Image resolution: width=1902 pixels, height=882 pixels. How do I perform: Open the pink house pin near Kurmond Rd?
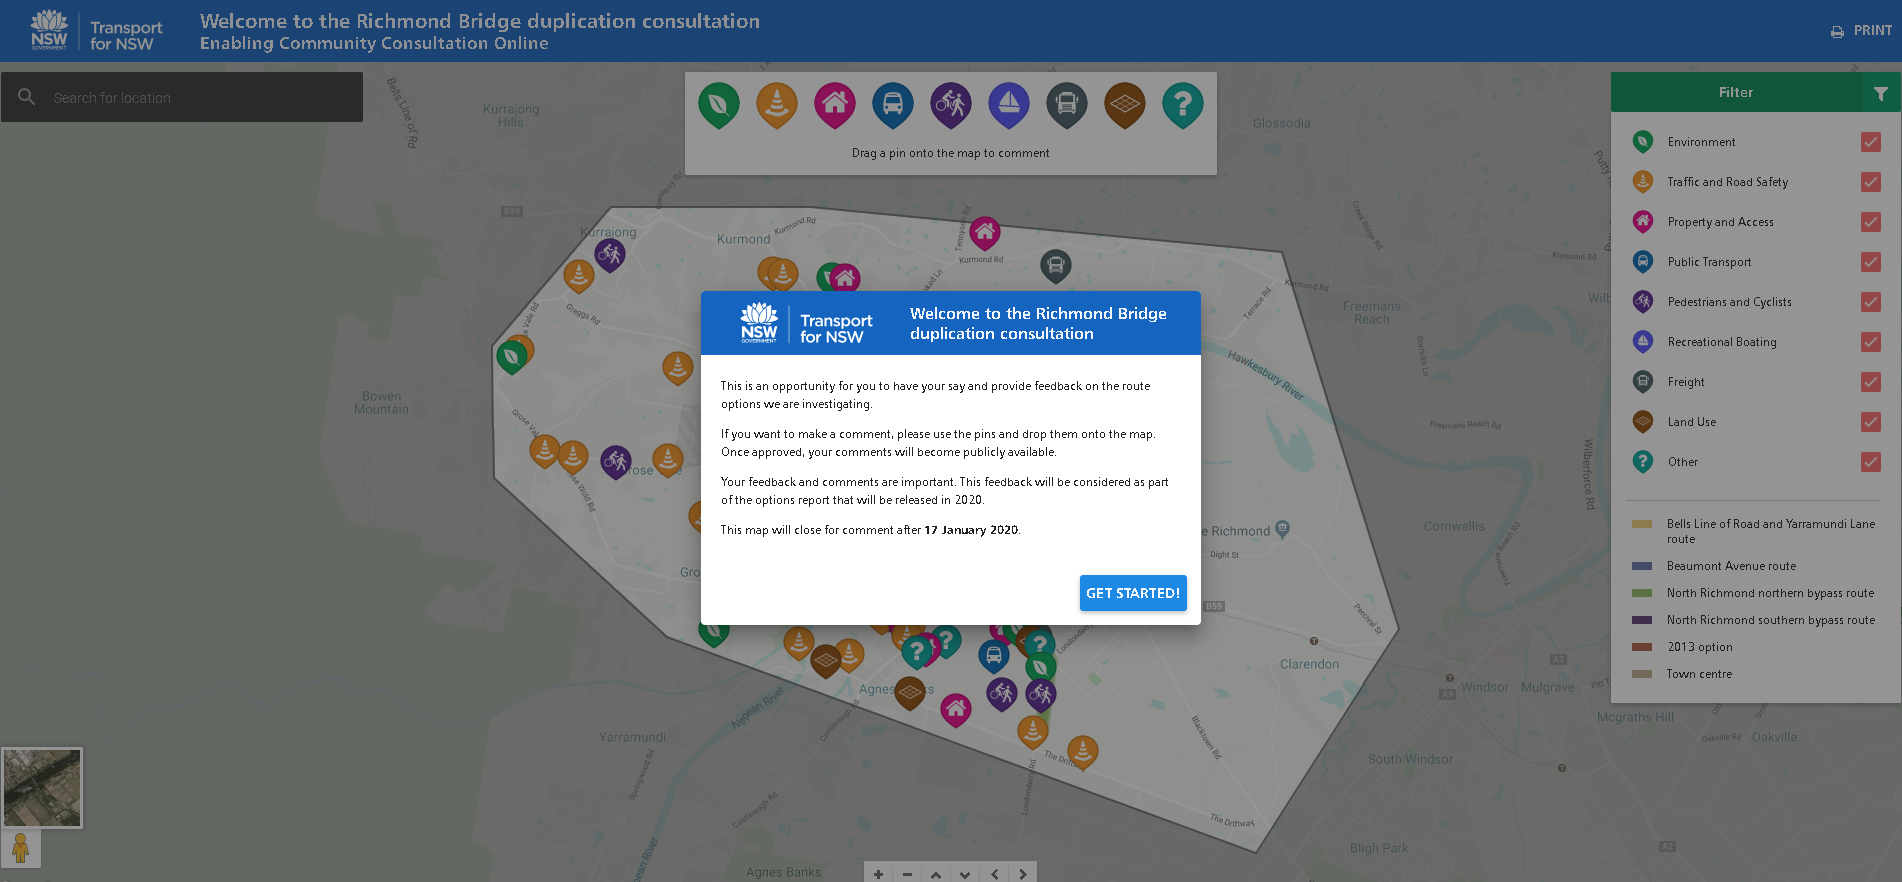click(985, 234)
